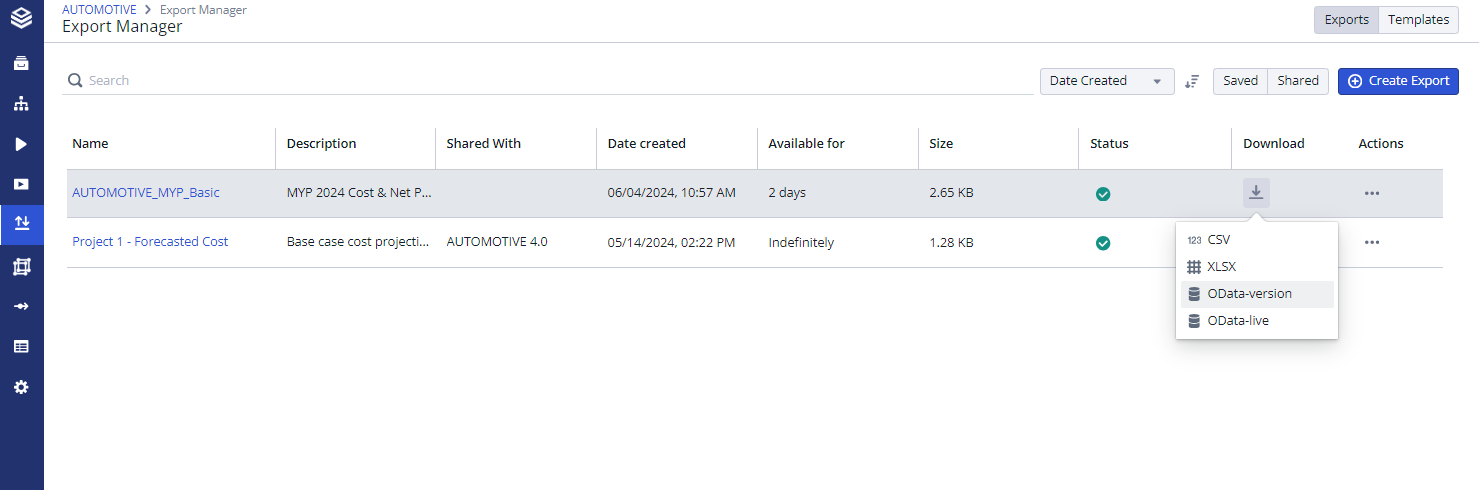Open the settings gear in sidebar

point(21,387)
